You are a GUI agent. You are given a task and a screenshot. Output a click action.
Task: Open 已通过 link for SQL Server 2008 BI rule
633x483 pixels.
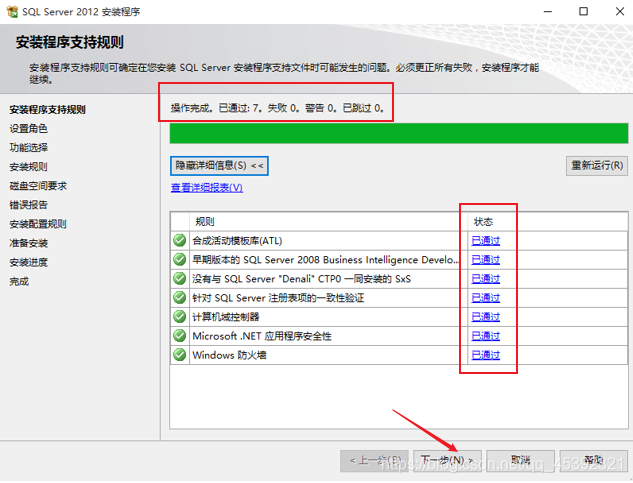tap(486, 260)
